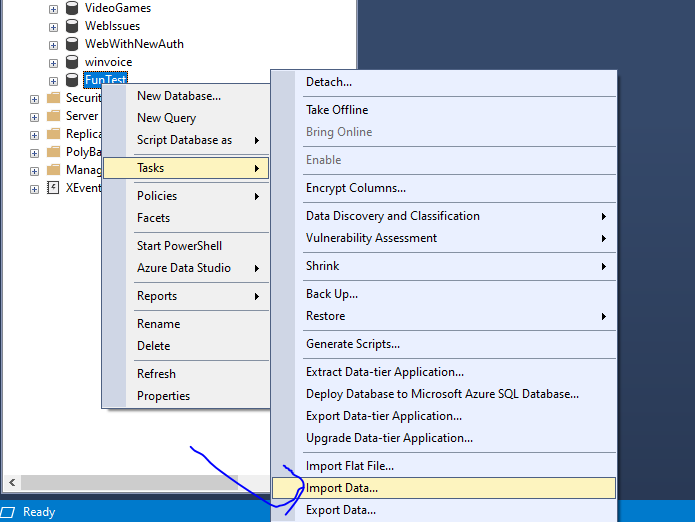Click the Server Objects folder icon
The image size is (695, 522).
point(53,116)
